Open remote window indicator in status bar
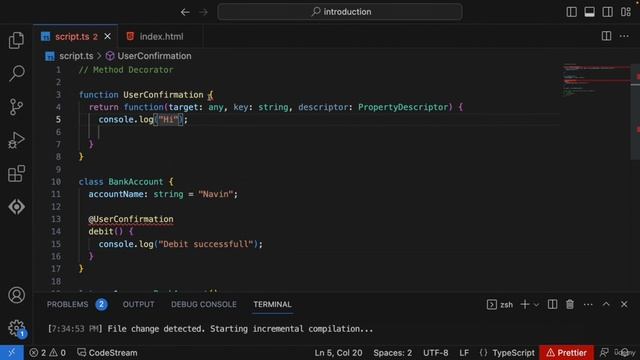The width and height of the screenshot is (640, 360). coord(11,353)
